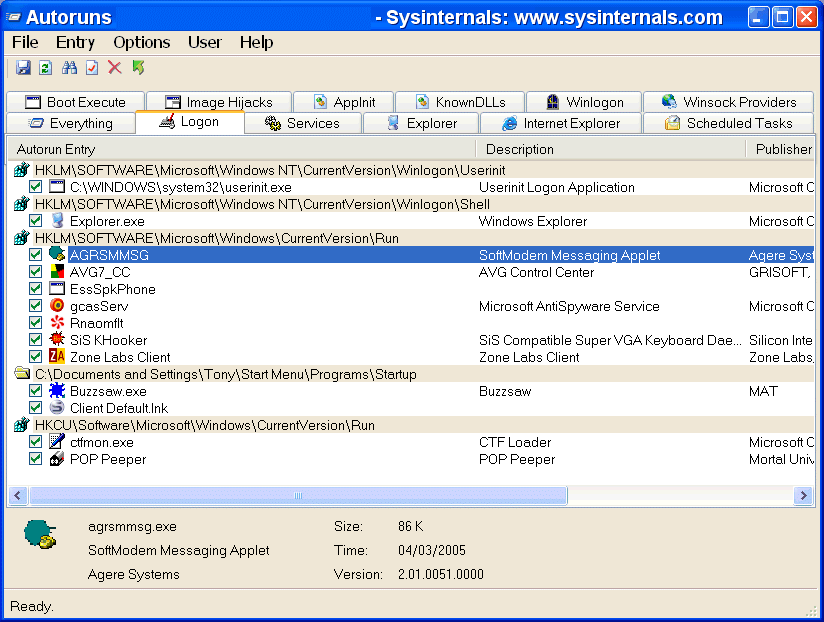
Task: Click the Zone Labs Client ZA icon
Action: click(57, 356)
